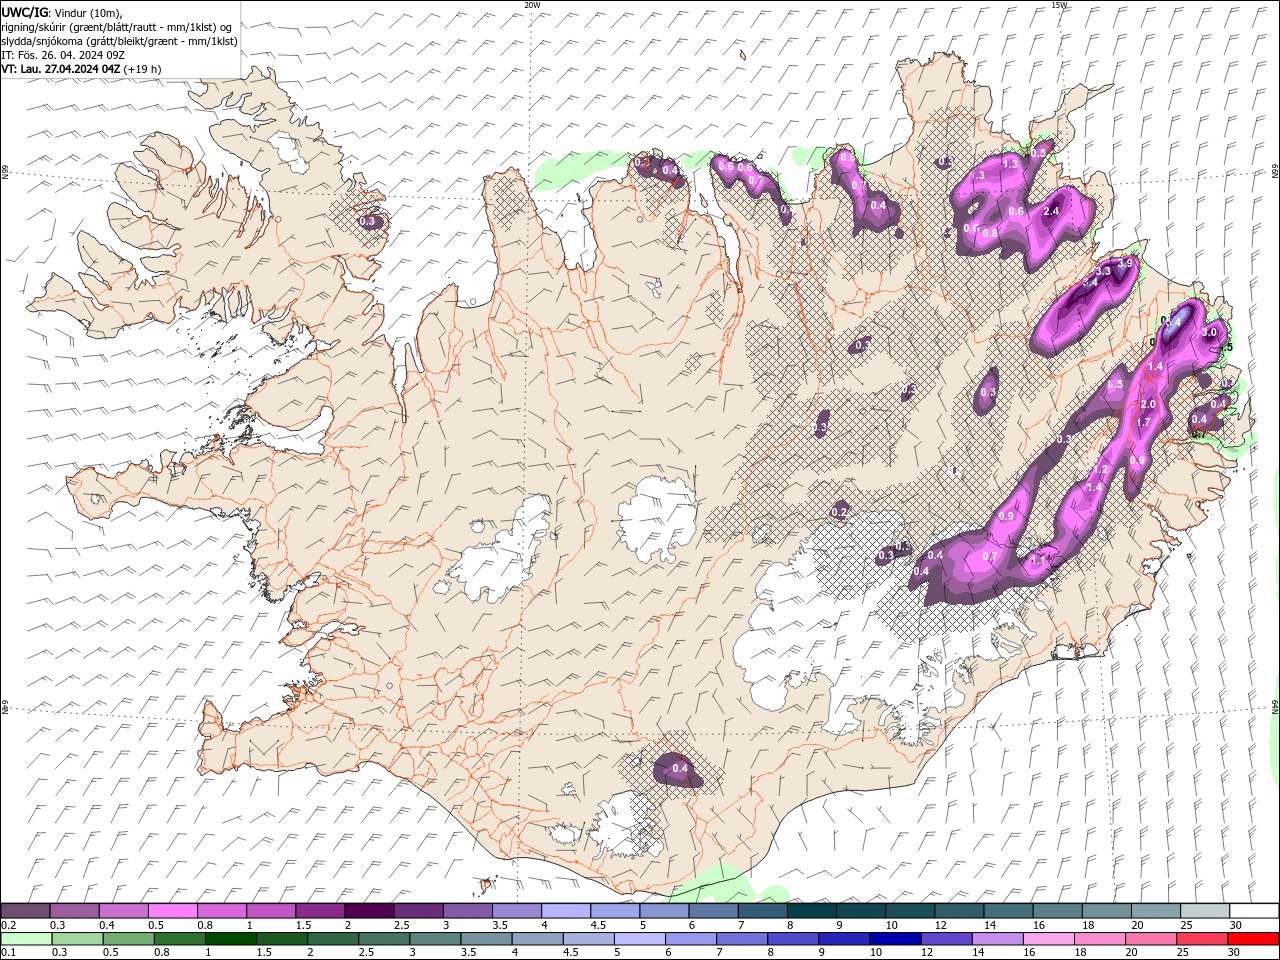Click the pink swatch between 0.5 and 0.8, upper snow scale
This screenshot has width=1280, height=960.
172,911
